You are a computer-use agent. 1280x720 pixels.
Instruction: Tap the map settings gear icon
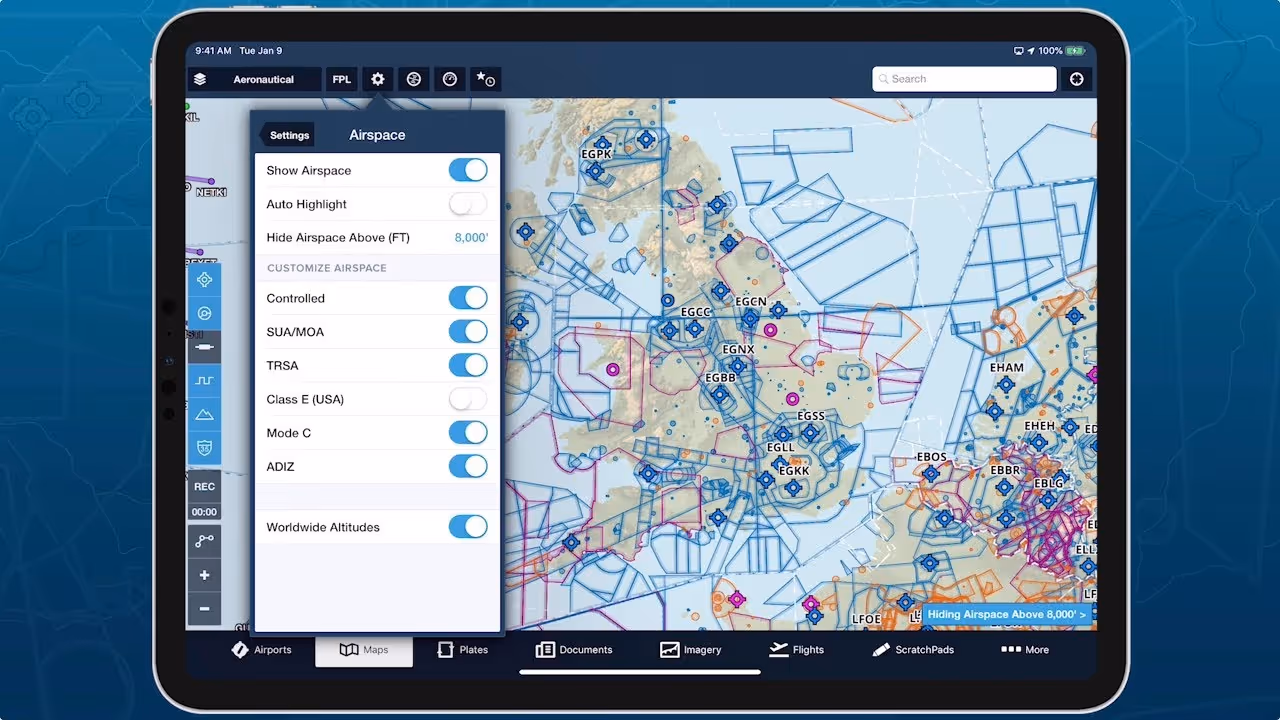click(377, 79)
